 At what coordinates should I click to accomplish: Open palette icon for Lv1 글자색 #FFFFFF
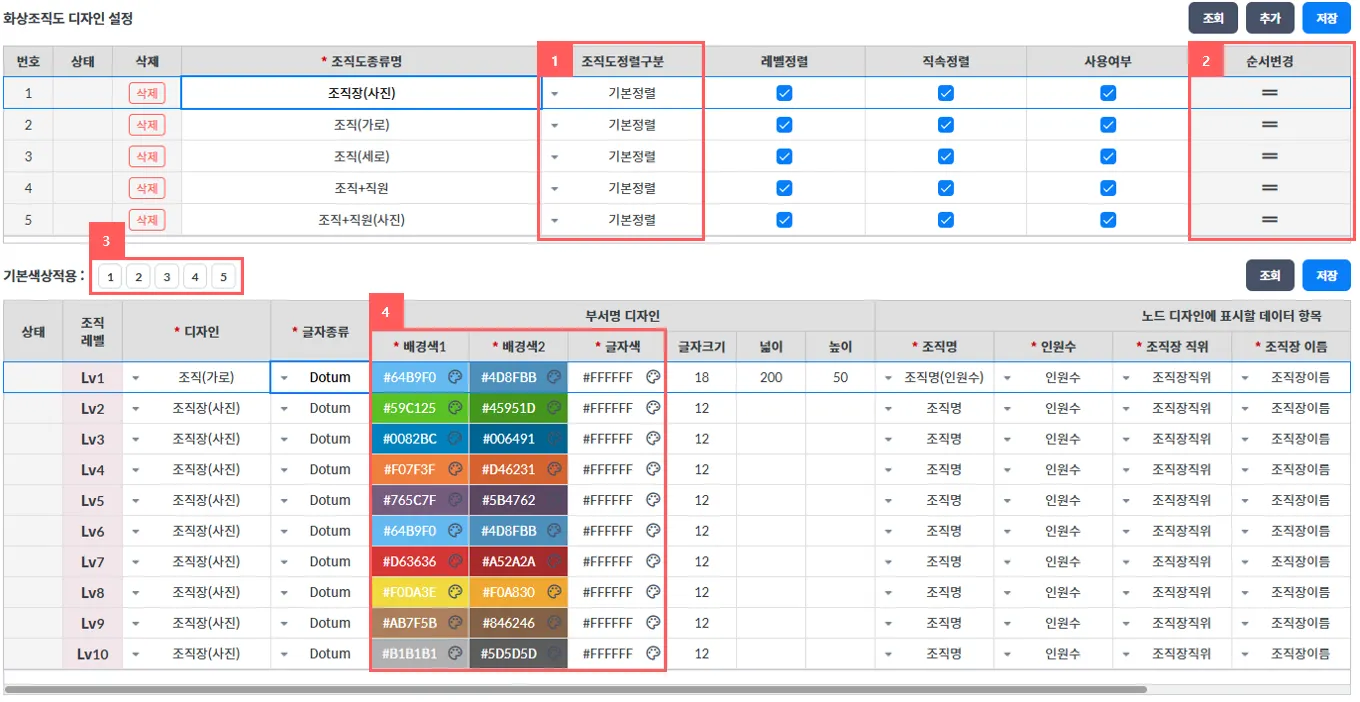[x=654, y=377]
